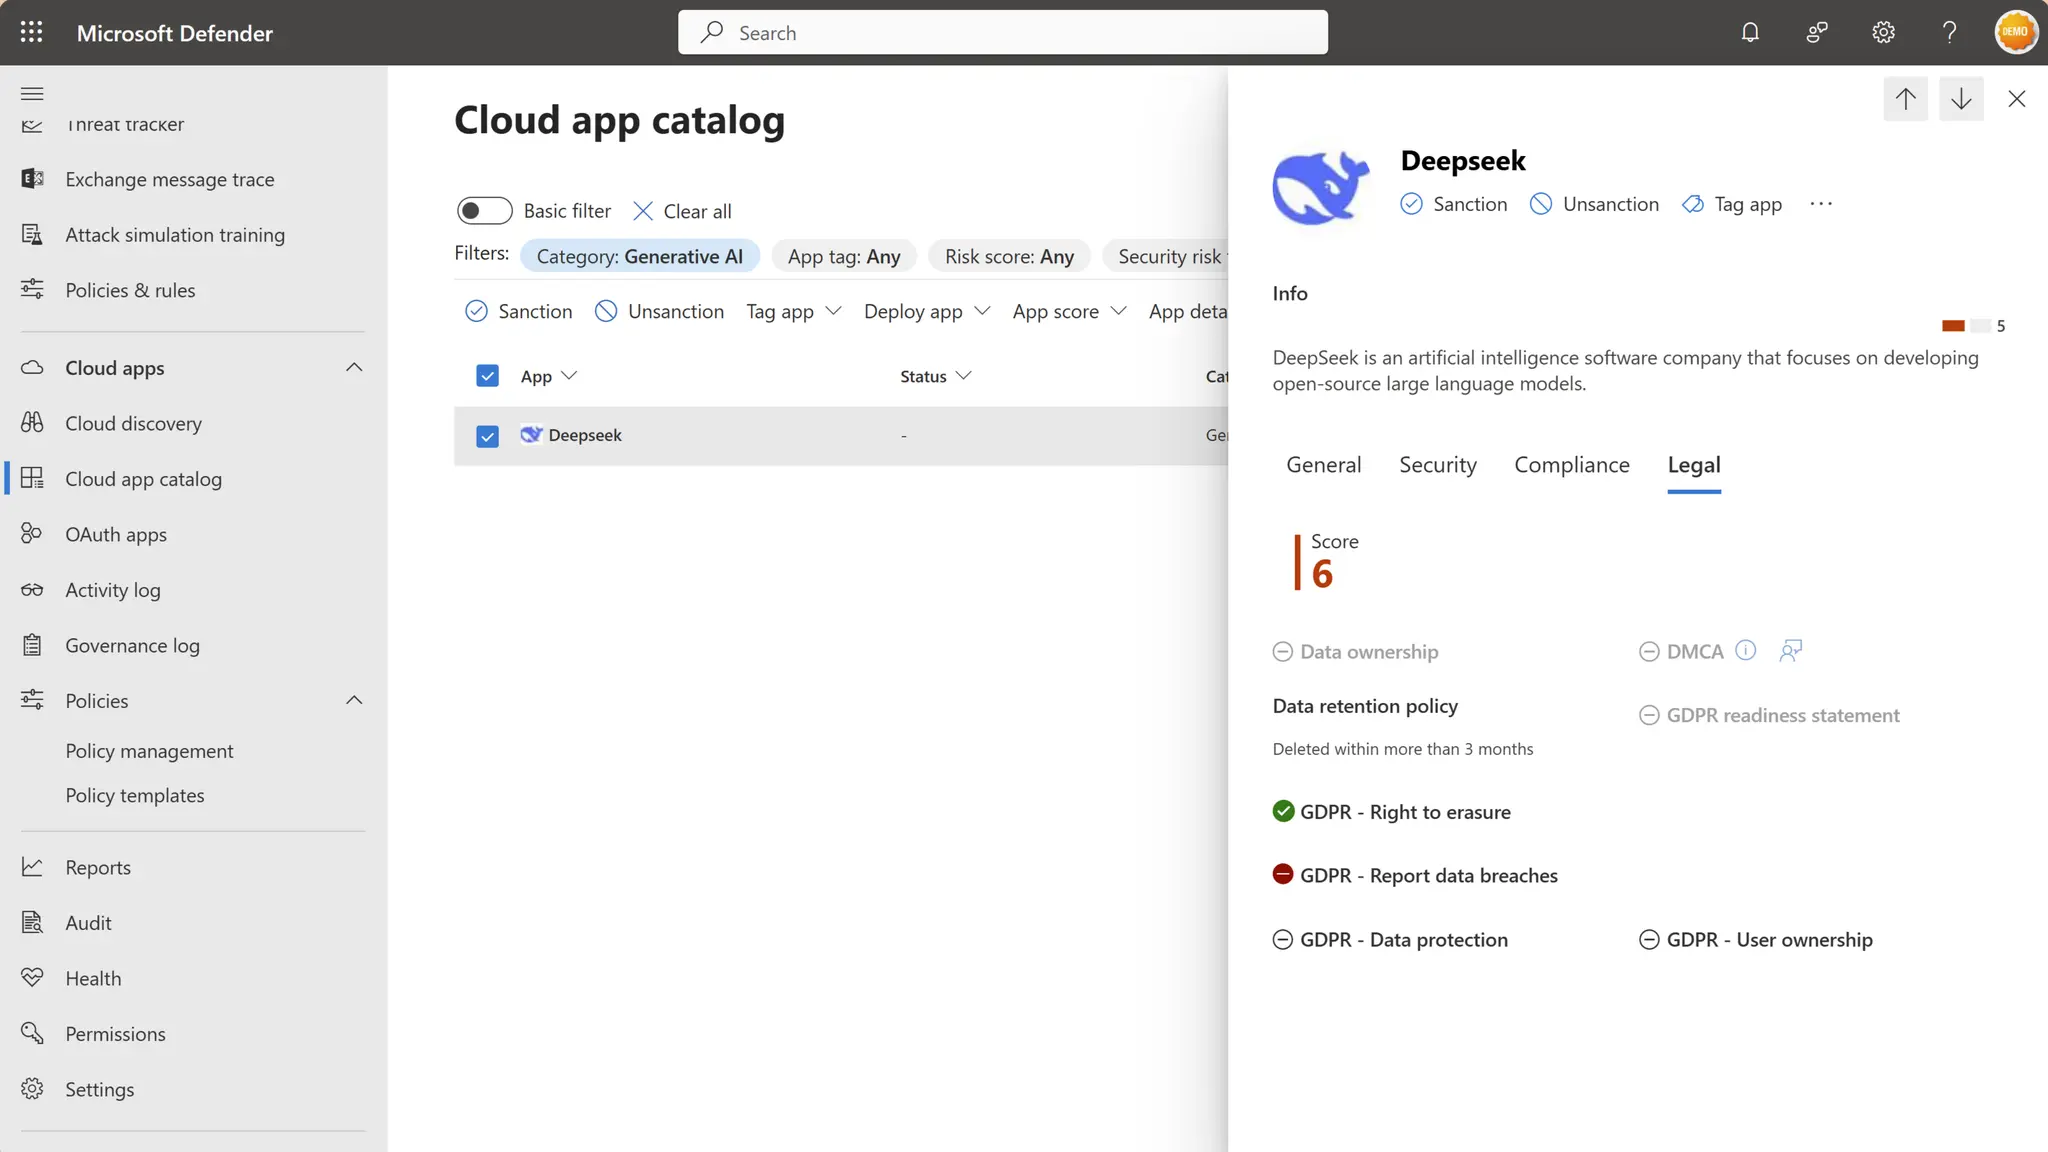The image size is (2048, 1152).
Task: Go to next app with down arrow
Action: [x=1960, y=98]
